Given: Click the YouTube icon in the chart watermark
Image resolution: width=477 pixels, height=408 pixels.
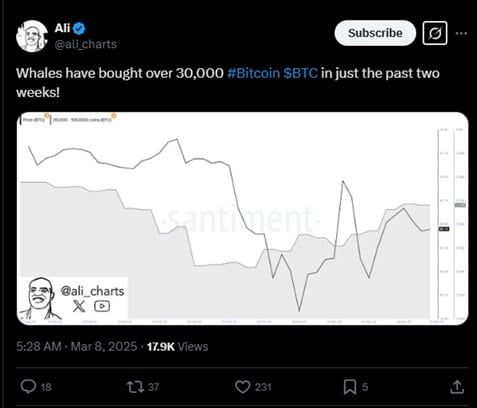Looking at the screenshot, I should click(102, 306).
